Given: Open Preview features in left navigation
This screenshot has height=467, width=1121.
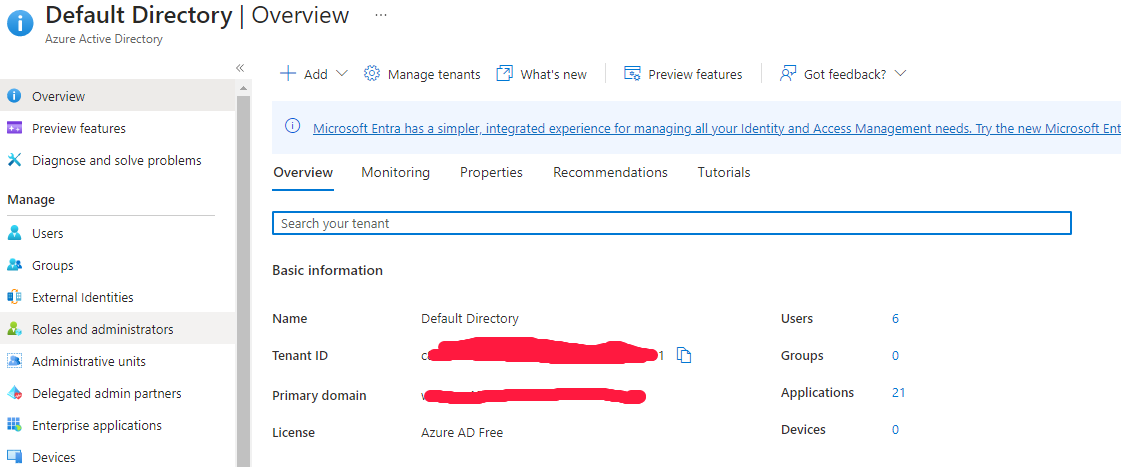Looking at the screenshot, I should click(x=117, y=128).
